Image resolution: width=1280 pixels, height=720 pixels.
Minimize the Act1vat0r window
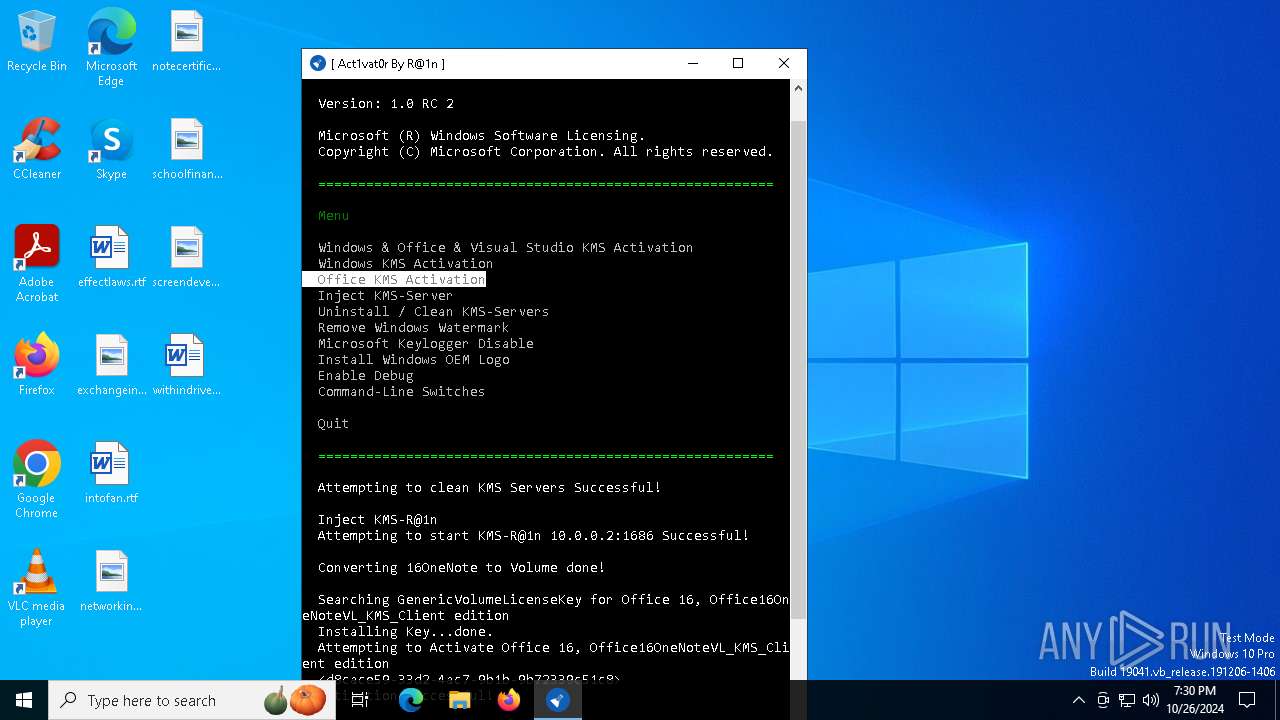tap(693, 63)
